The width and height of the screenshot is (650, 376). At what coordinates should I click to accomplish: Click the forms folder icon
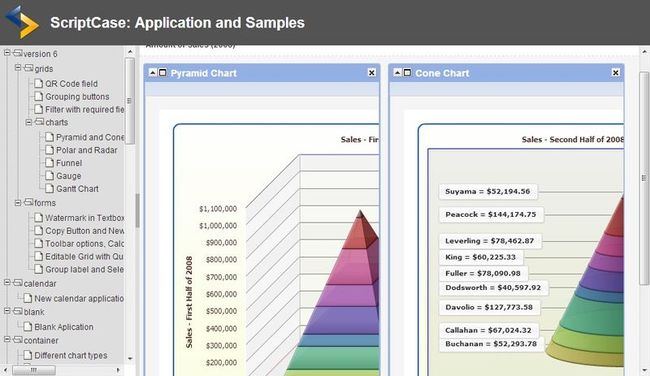pyautogui.click(x=28, y=202)
